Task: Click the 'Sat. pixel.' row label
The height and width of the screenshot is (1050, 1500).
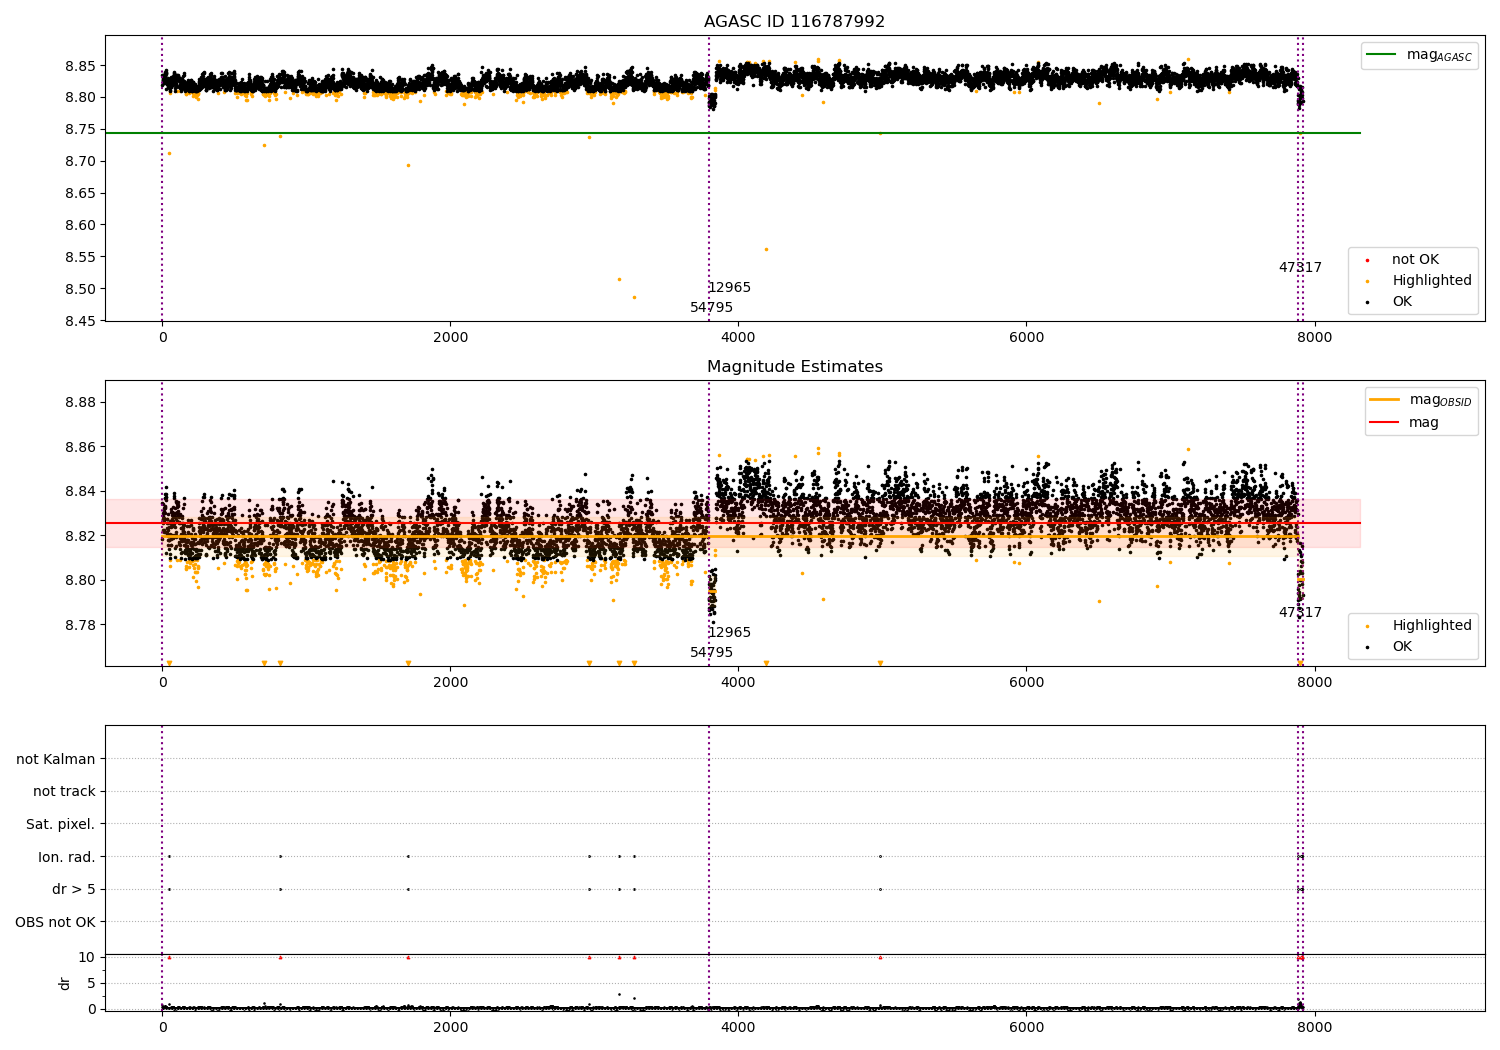Action: 61,824
